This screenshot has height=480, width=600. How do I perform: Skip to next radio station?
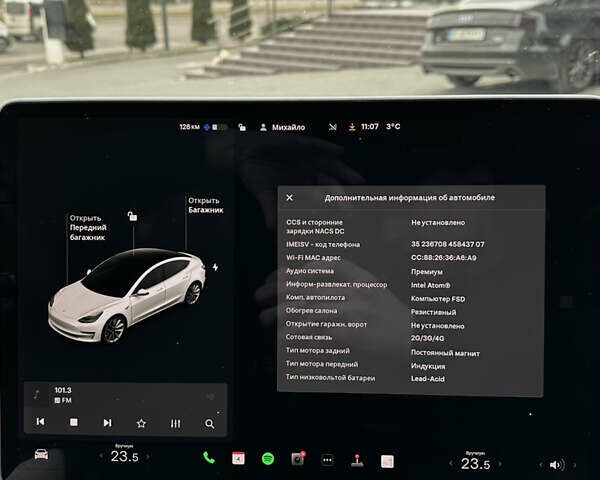point(108,423)
